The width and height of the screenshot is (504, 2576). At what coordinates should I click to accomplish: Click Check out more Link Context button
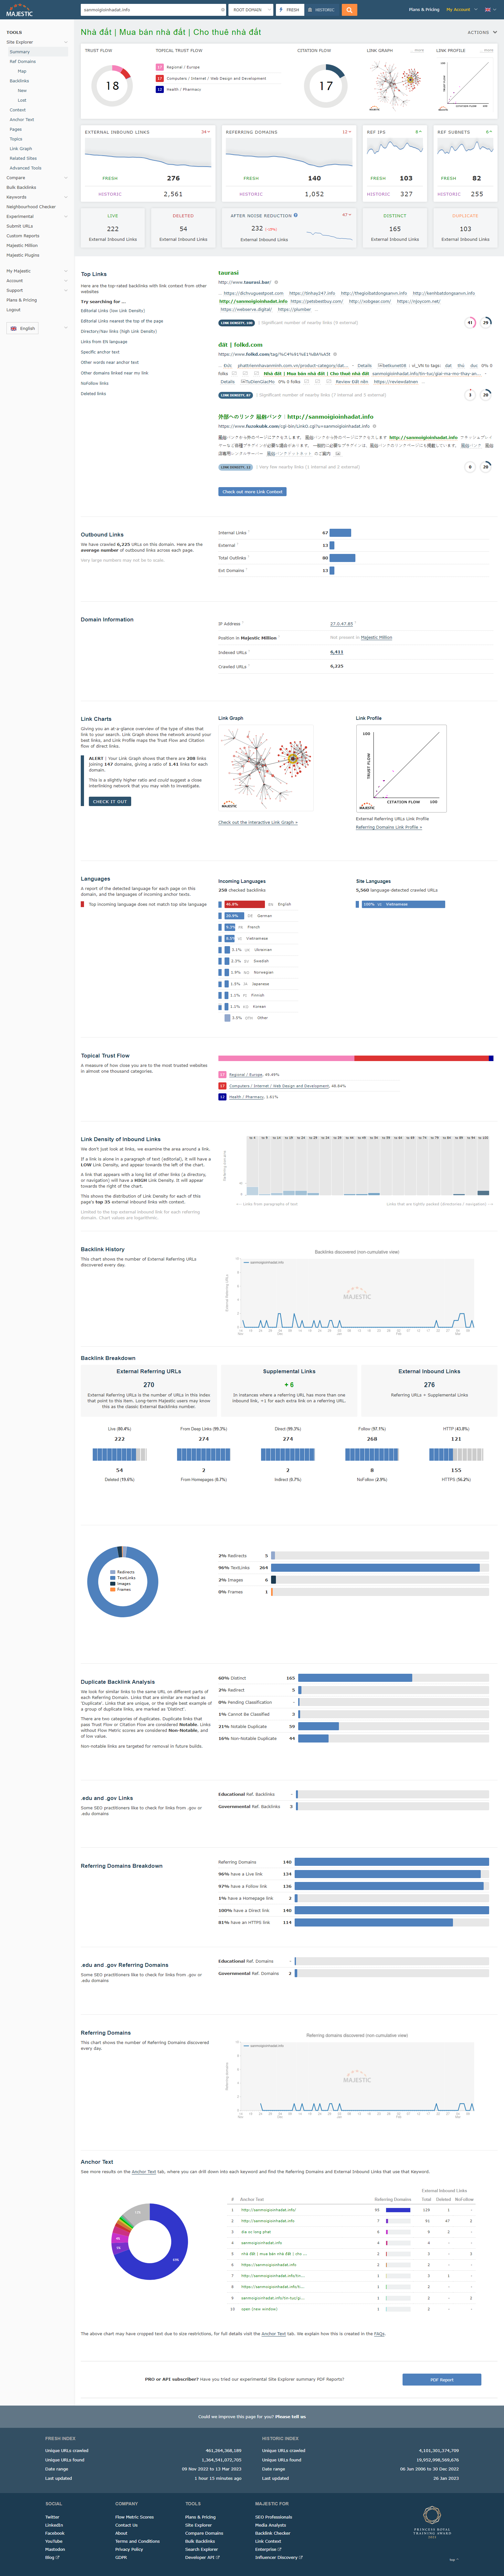click(252, 491)
